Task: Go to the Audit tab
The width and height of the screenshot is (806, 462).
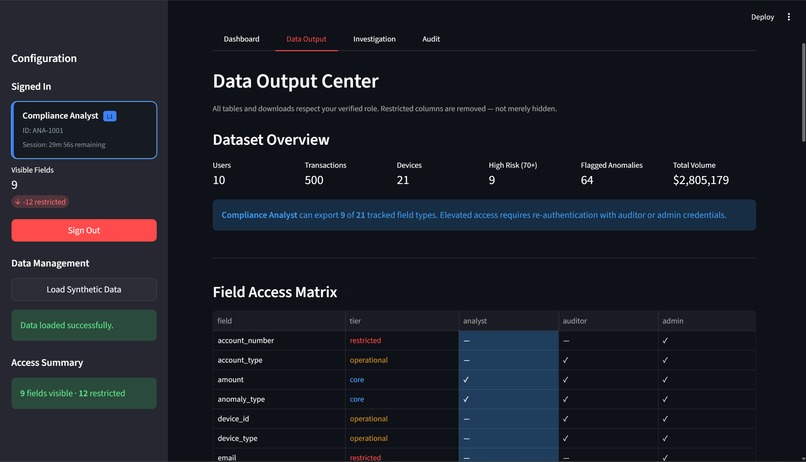Action: point(431,39)
